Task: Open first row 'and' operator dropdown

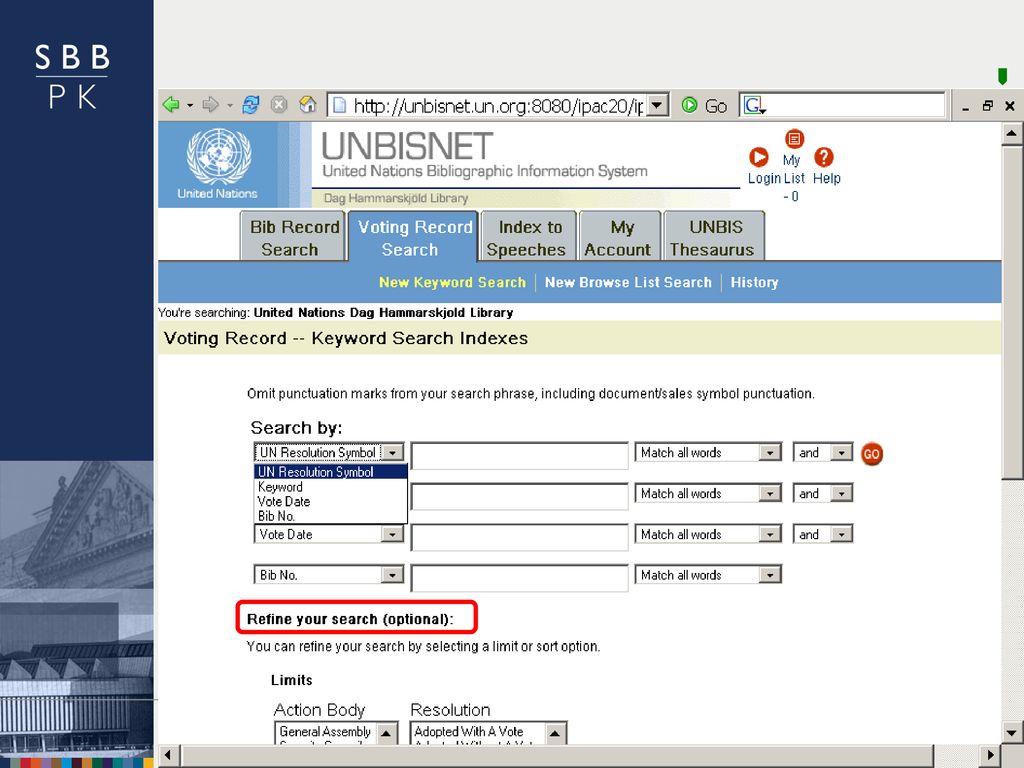Action: coord(841,453)
